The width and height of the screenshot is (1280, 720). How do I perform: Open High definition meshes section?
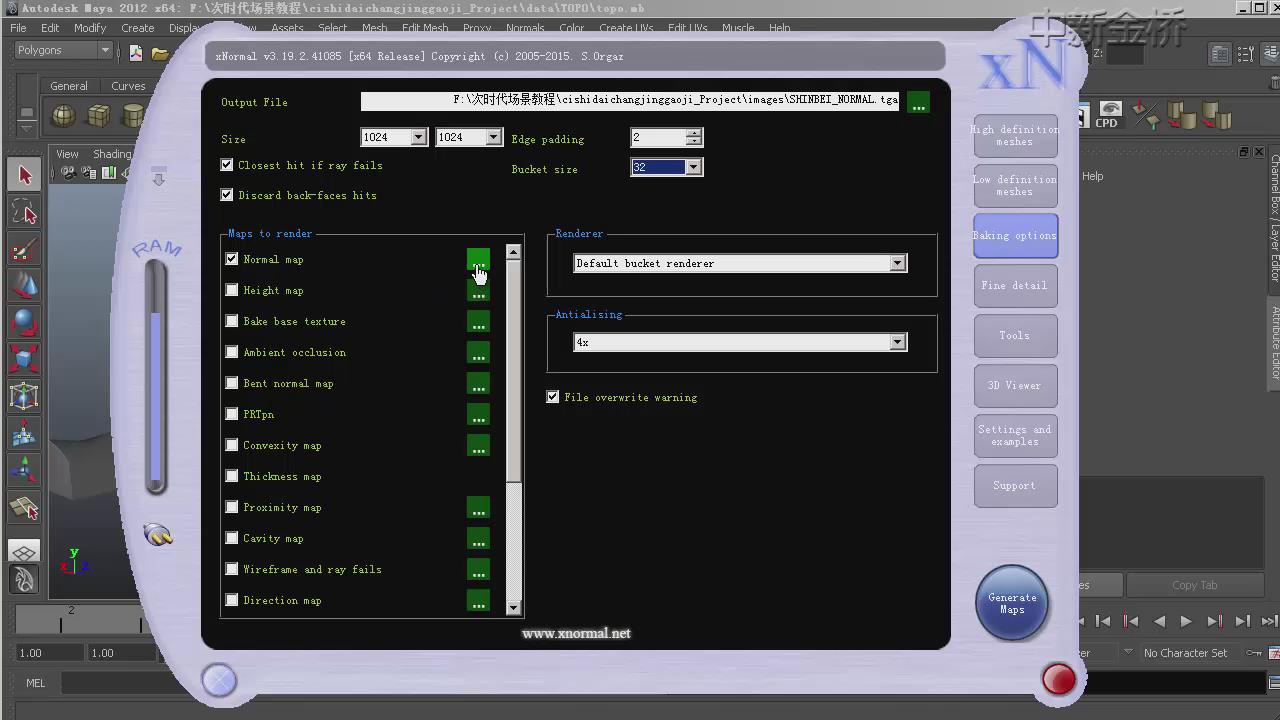click(1015, 136)
